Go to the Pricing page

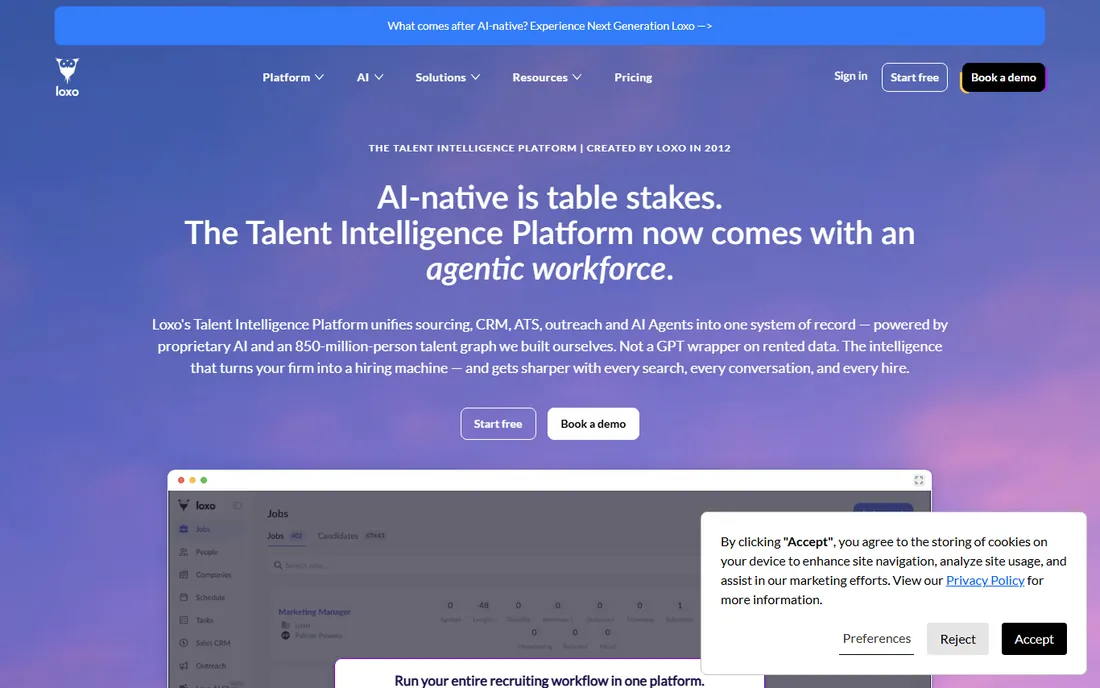(x=633, y=77)
